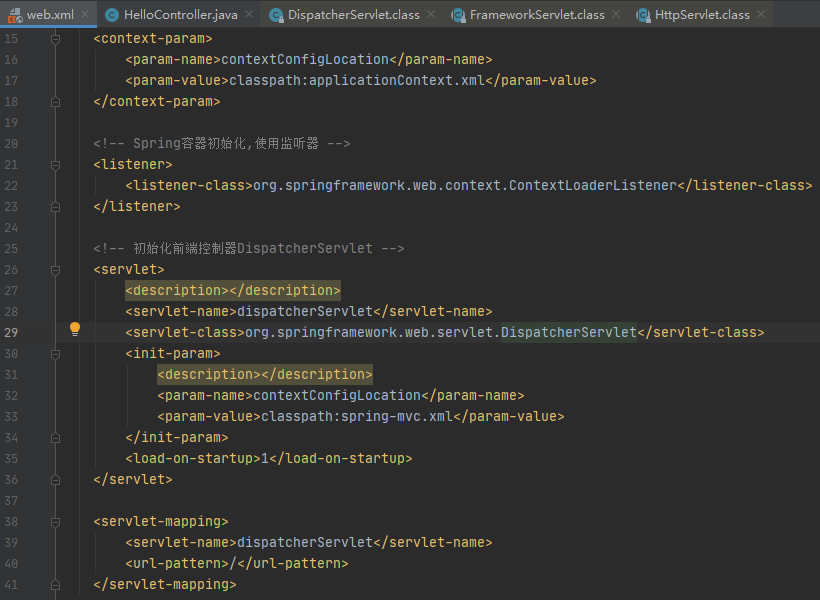
Task: Click the highlighted DispatcherServlet class reference
Action: [569, 331]
